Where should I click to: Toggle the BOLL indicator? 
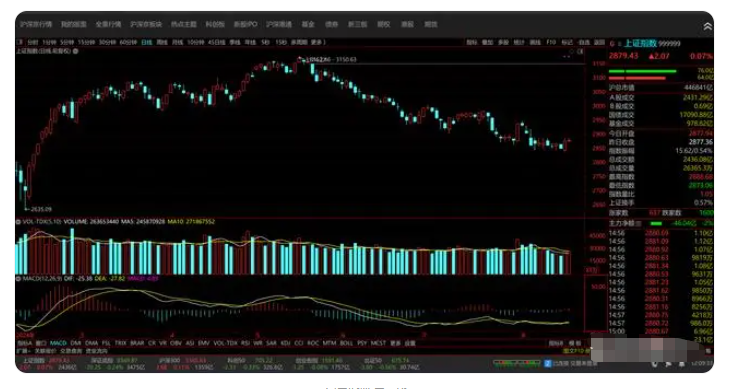click(346, 343)
